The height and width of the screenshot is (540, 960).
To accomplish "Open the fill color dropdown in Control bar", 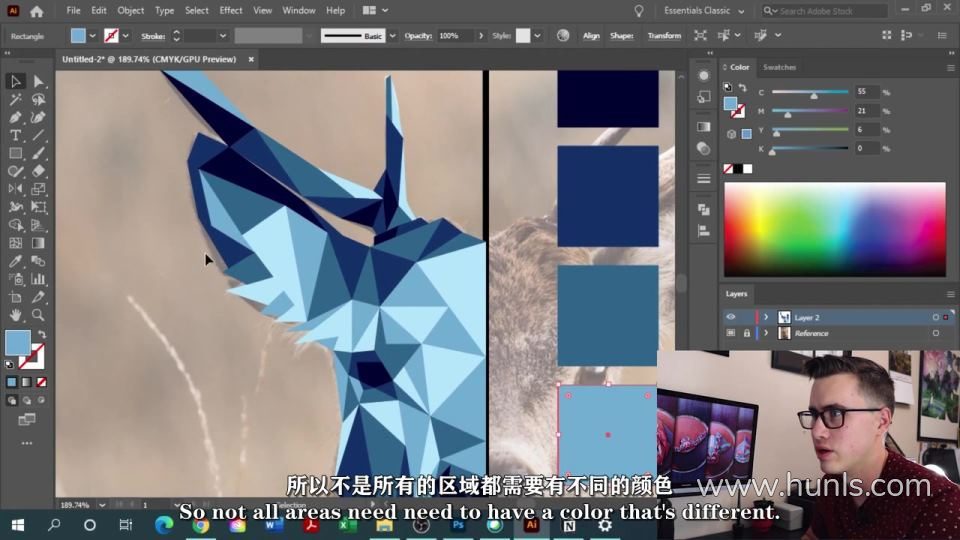I will (92, 36).
